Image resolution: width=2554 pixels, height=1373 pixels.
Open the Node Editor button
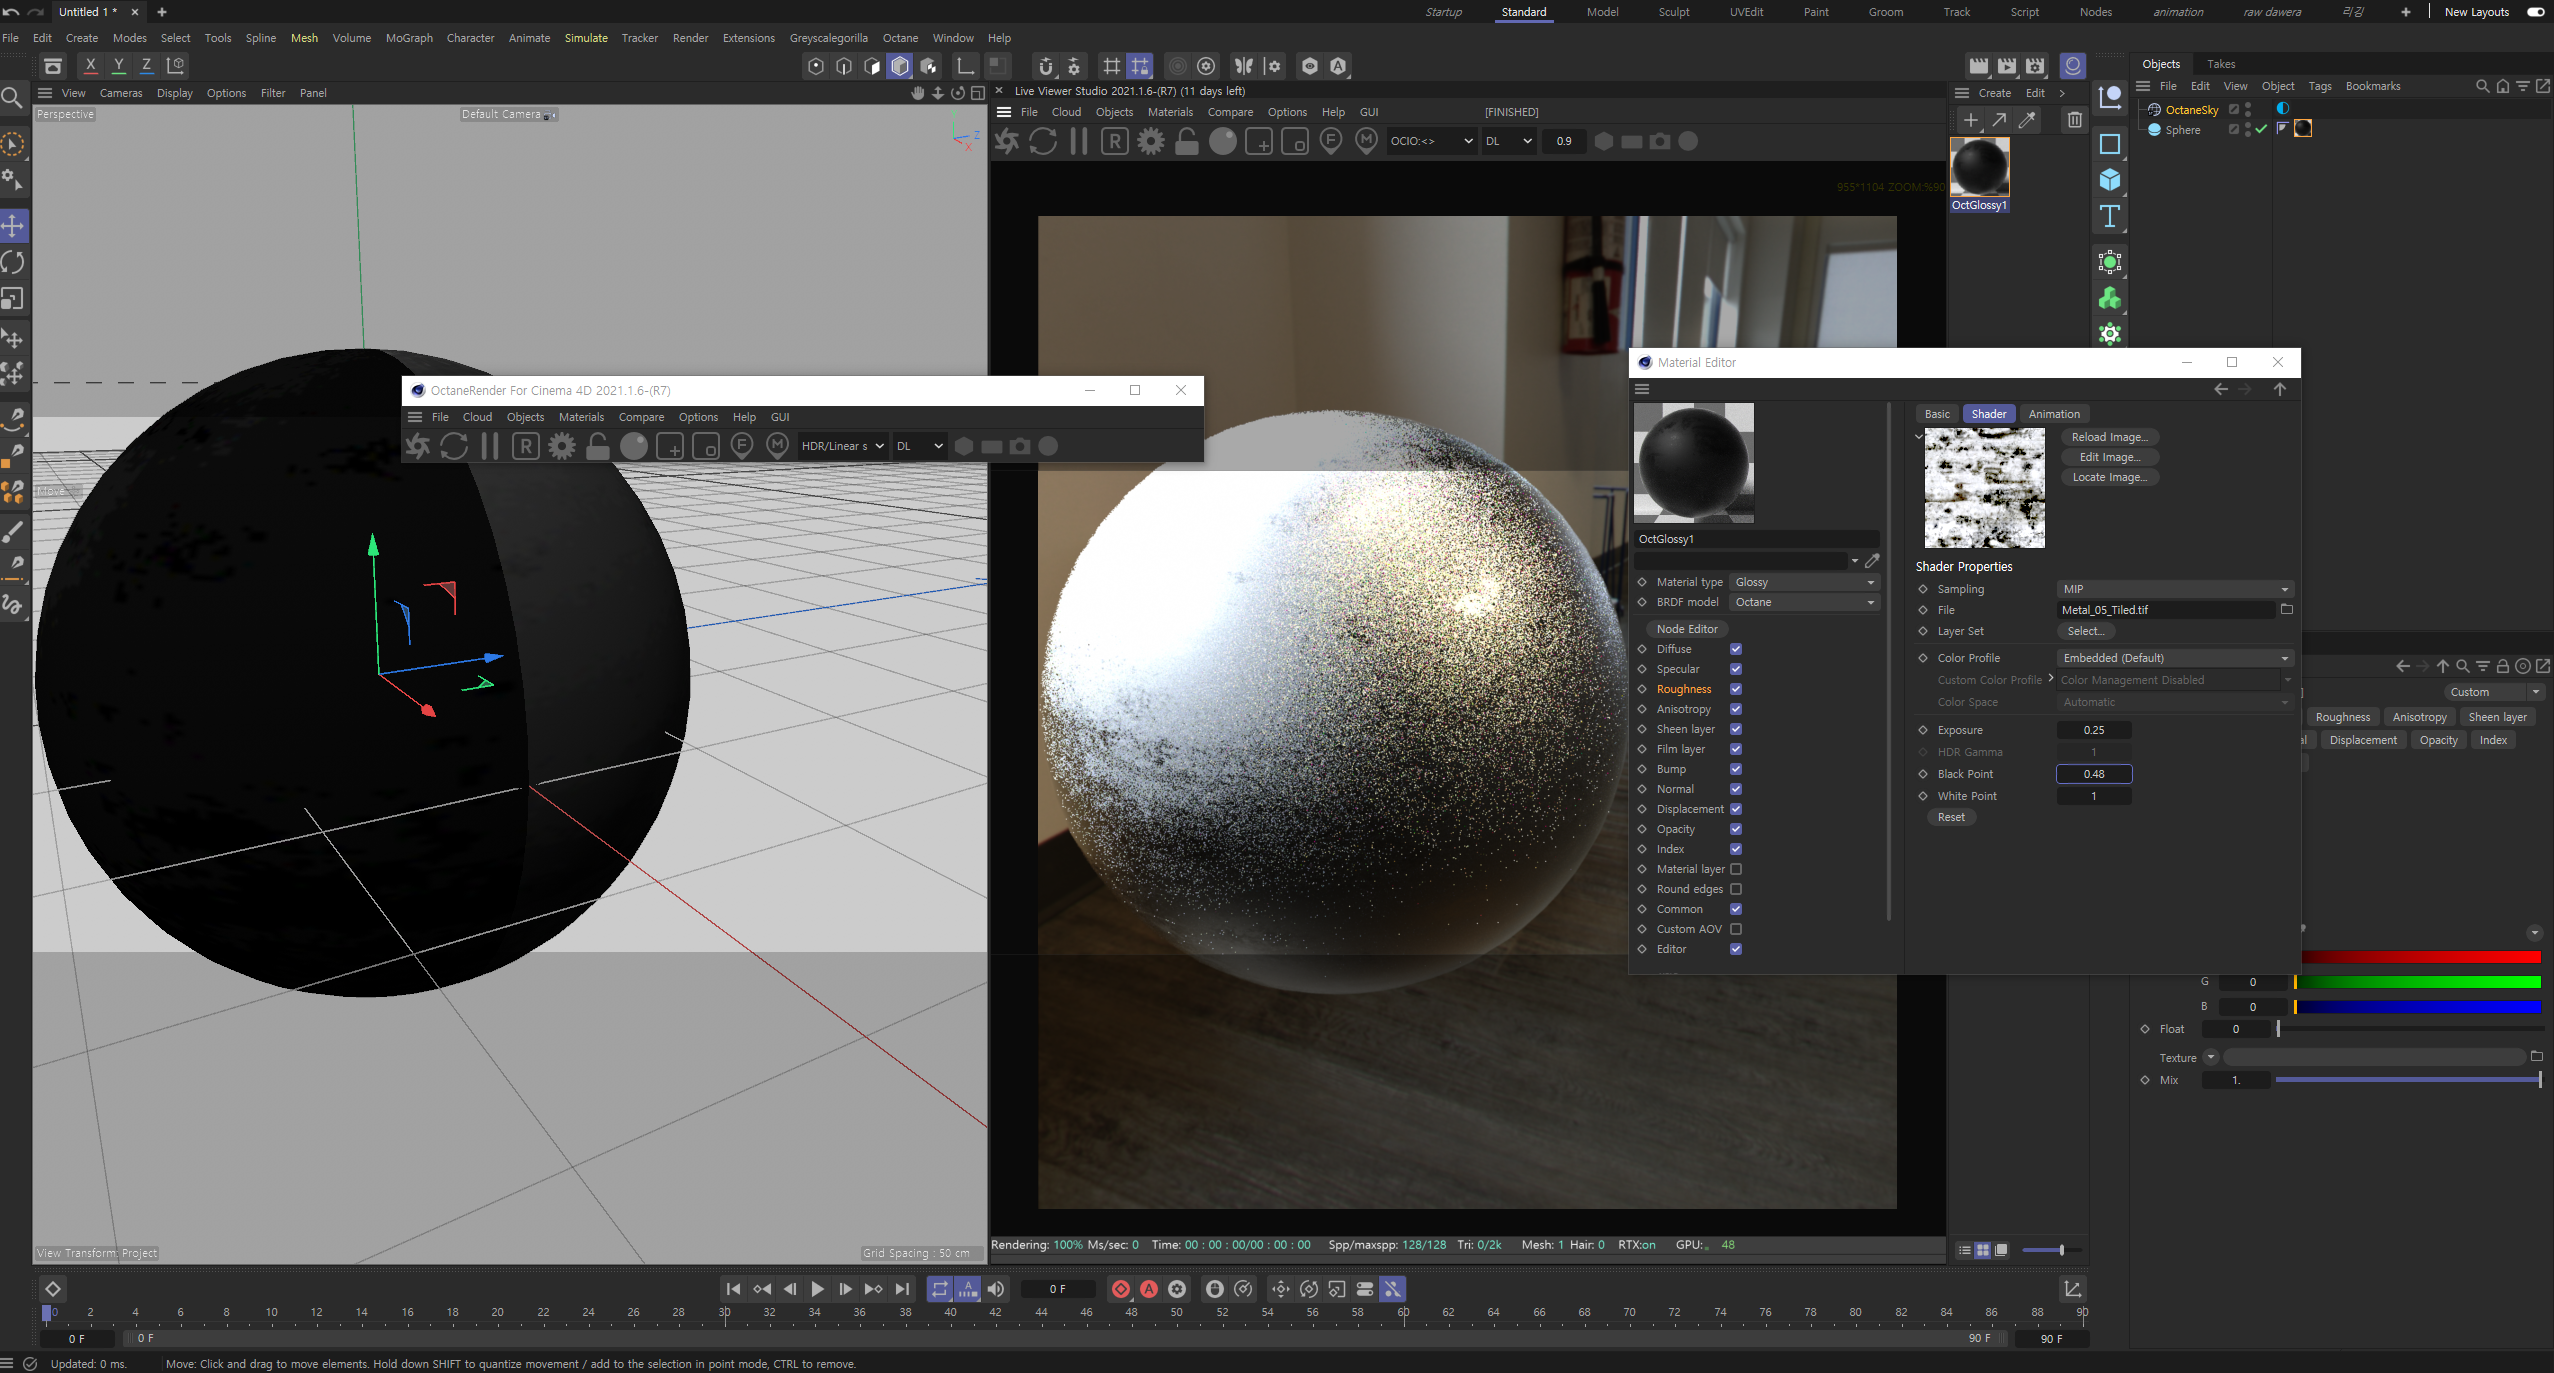[x=1687, y=629]
